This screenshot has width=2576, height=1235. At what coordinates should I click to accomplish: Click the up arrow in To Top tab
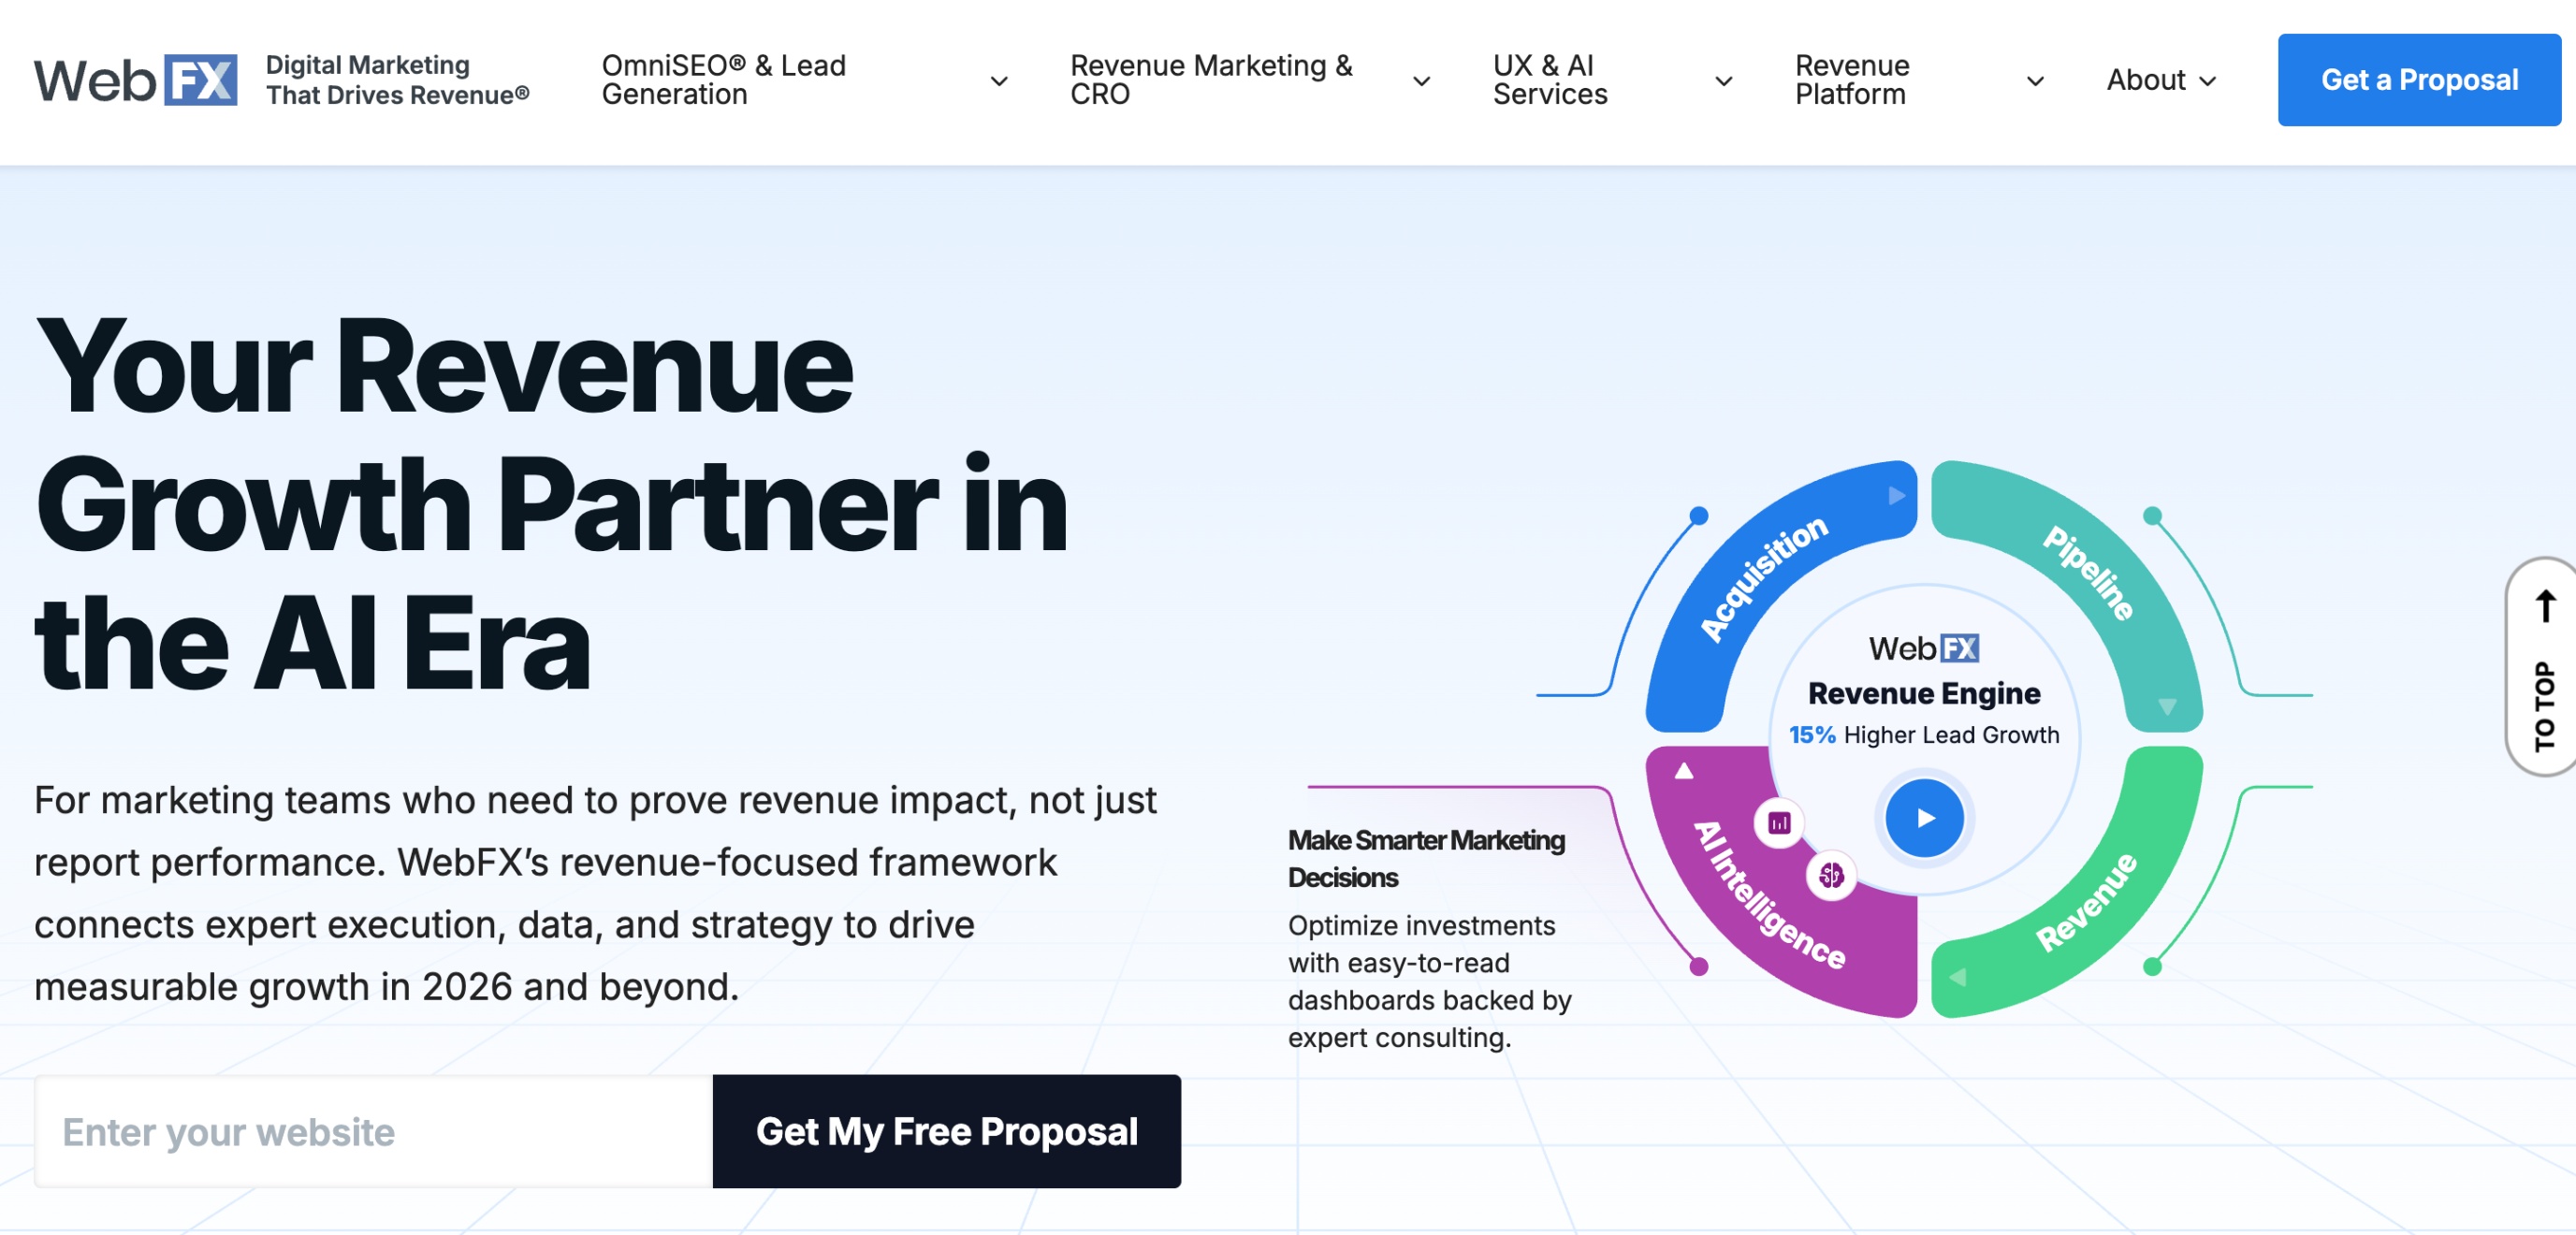click(x=2545, y=606)
